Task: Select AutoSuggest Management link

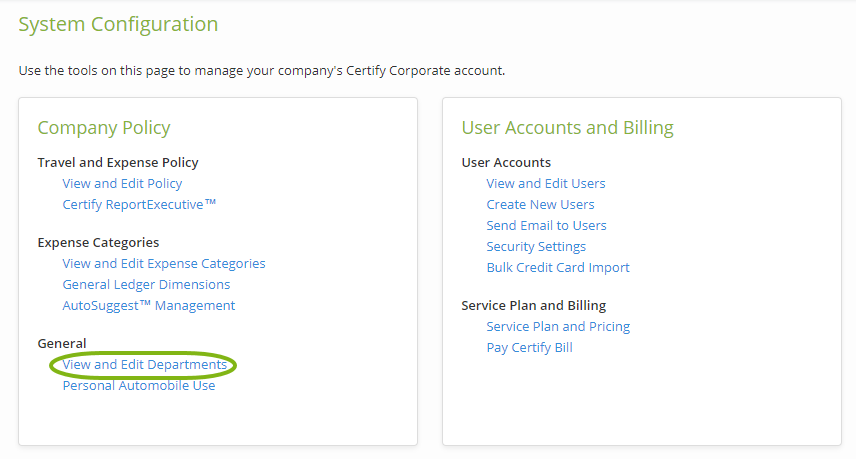Action: [x=149, y=305]
